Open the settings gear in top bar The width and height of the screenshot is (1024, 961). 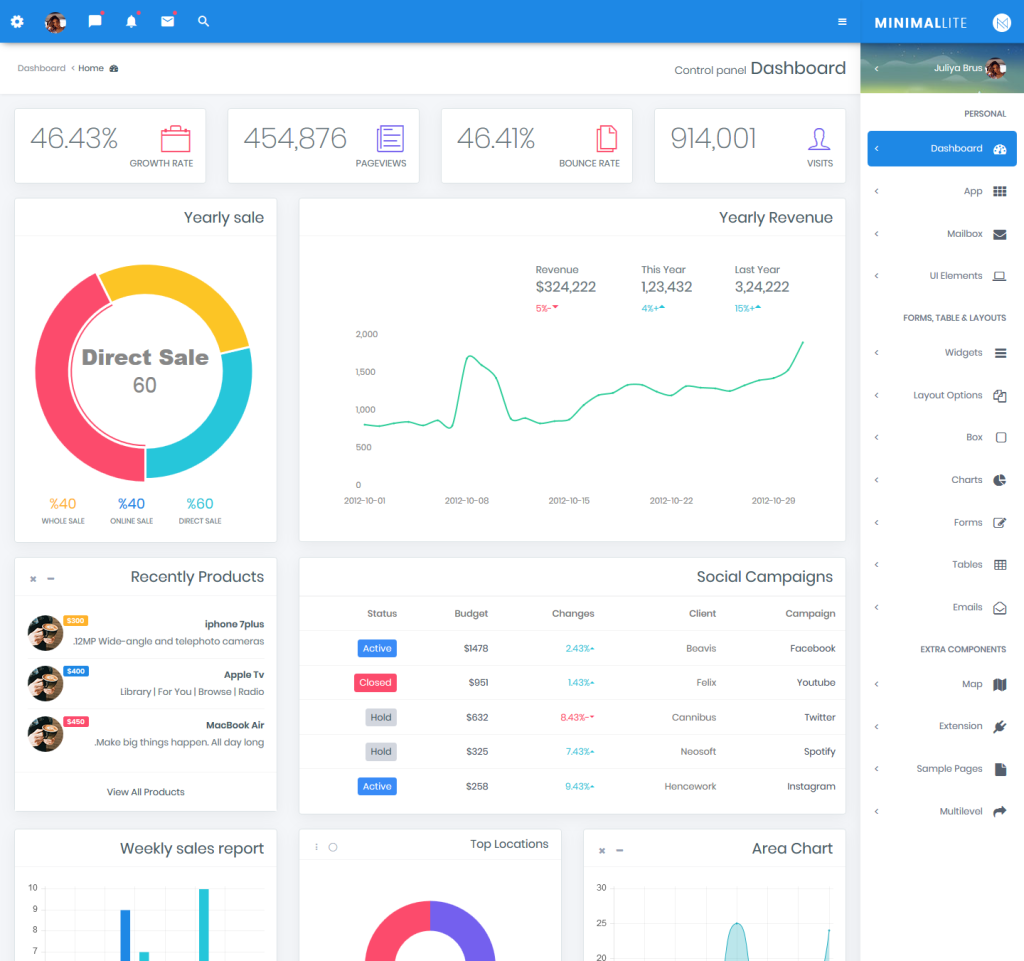tap(17, 21)
